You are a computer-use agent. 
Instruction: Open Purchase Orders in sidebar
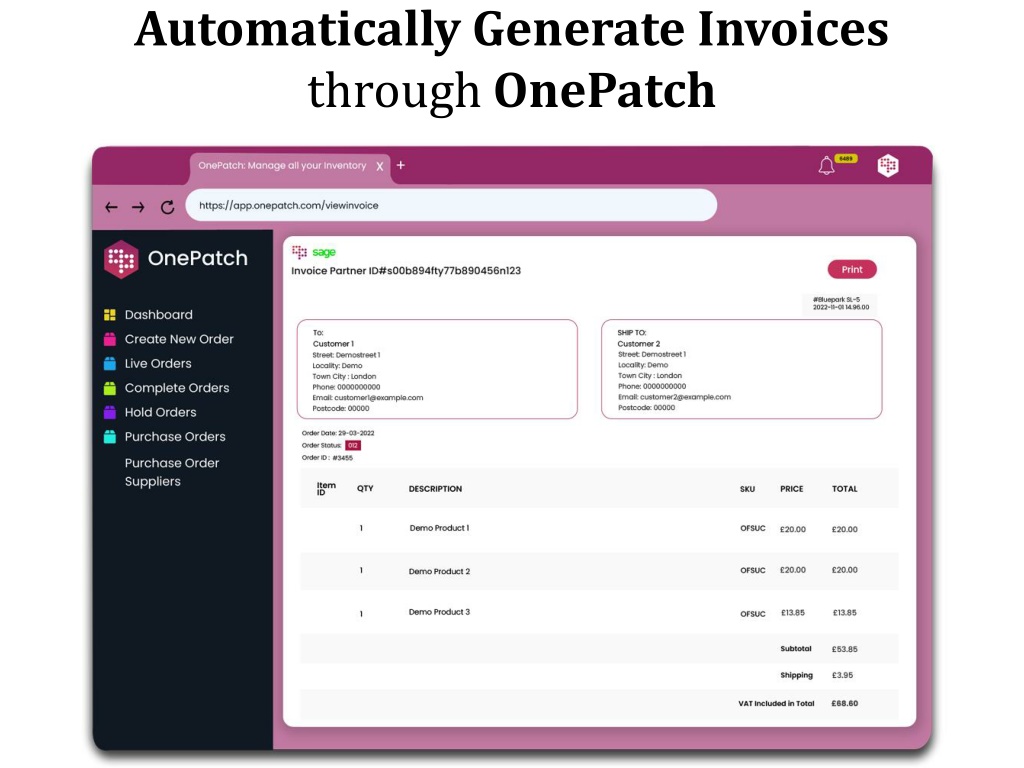coord(175,436)
